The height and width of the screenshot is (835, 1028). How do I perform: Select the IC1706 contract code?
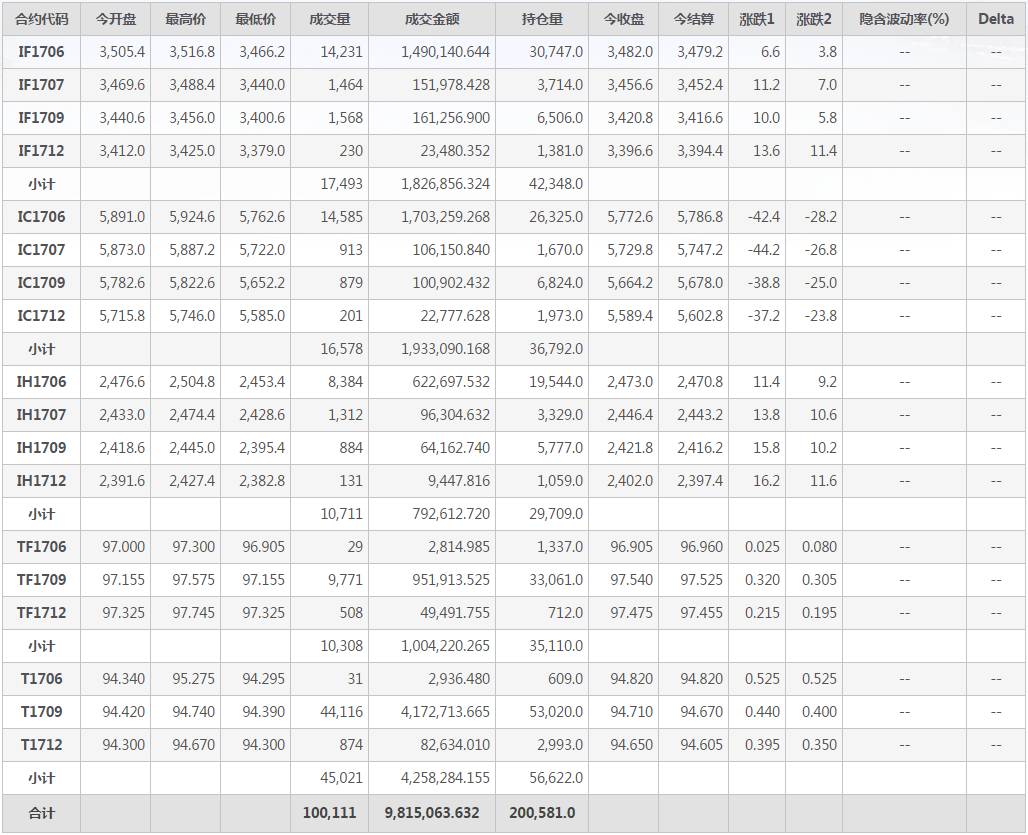pos(41,217)
